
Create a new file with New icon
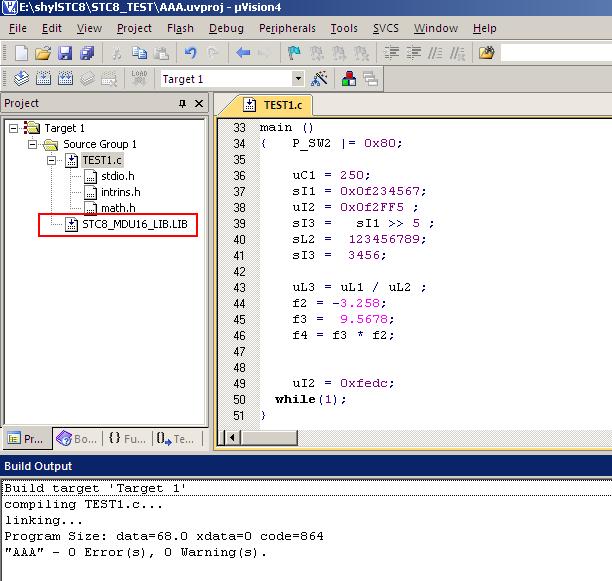click(21, 53)
